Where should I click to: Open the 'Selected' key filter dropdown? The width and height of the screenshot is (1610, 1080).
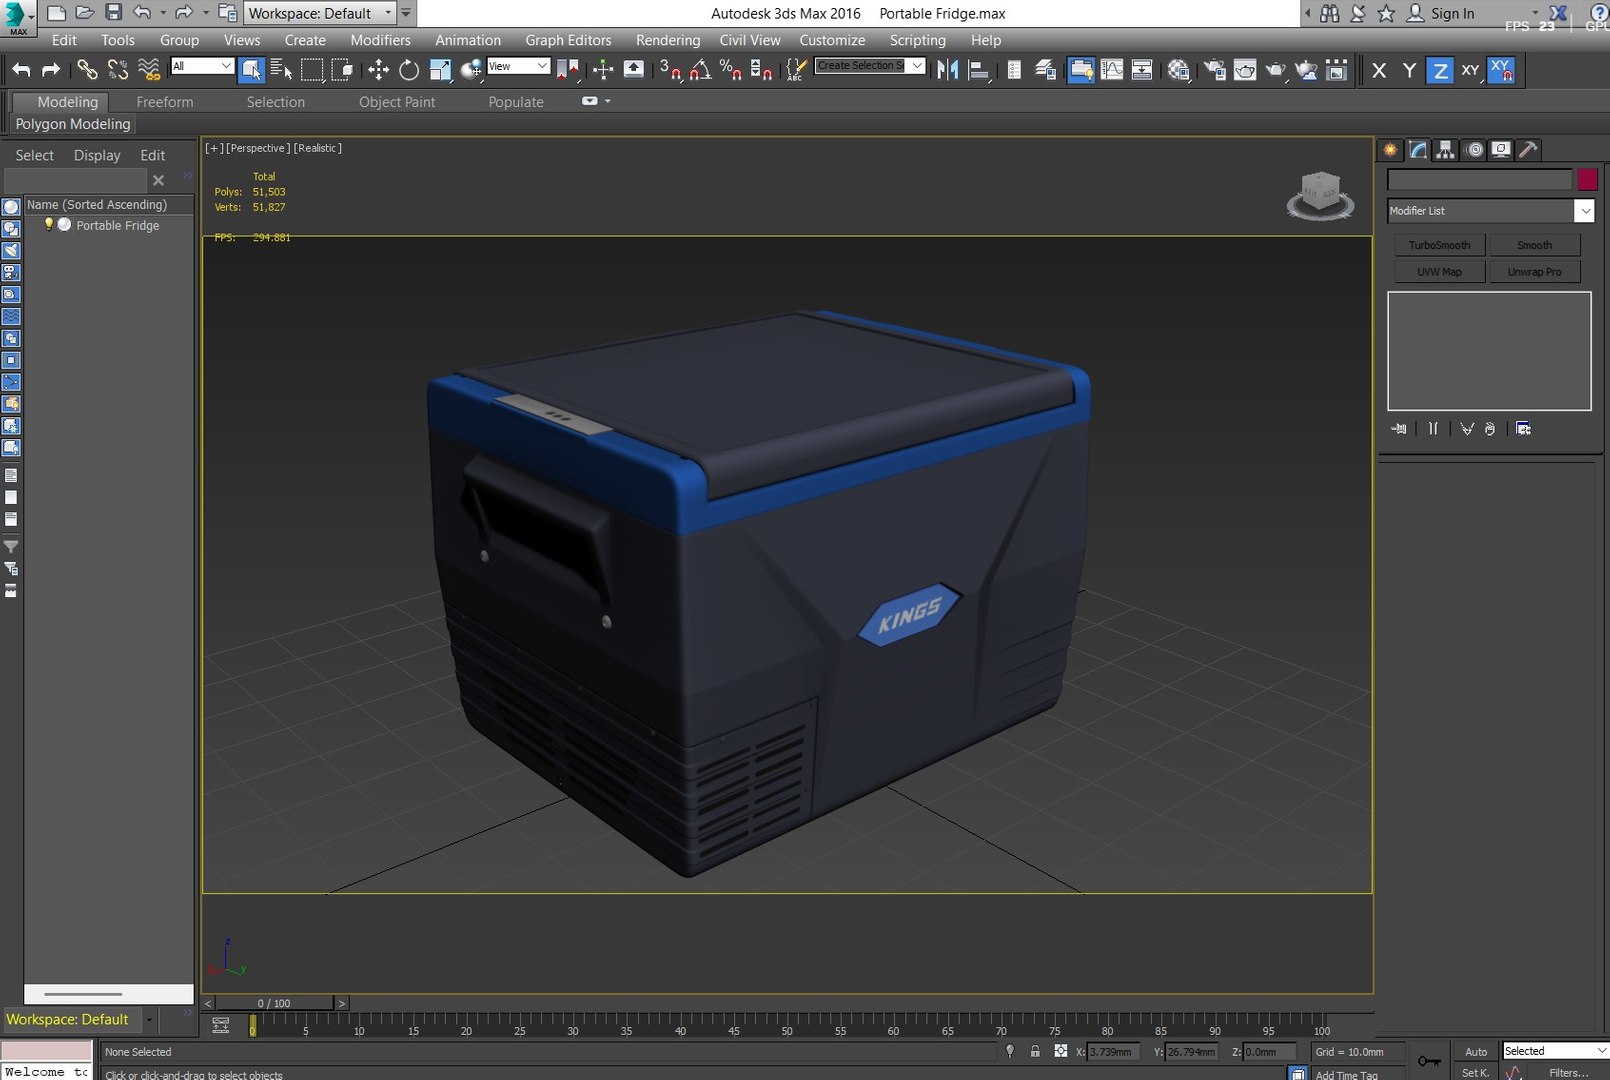[x=1555, y=1051]
